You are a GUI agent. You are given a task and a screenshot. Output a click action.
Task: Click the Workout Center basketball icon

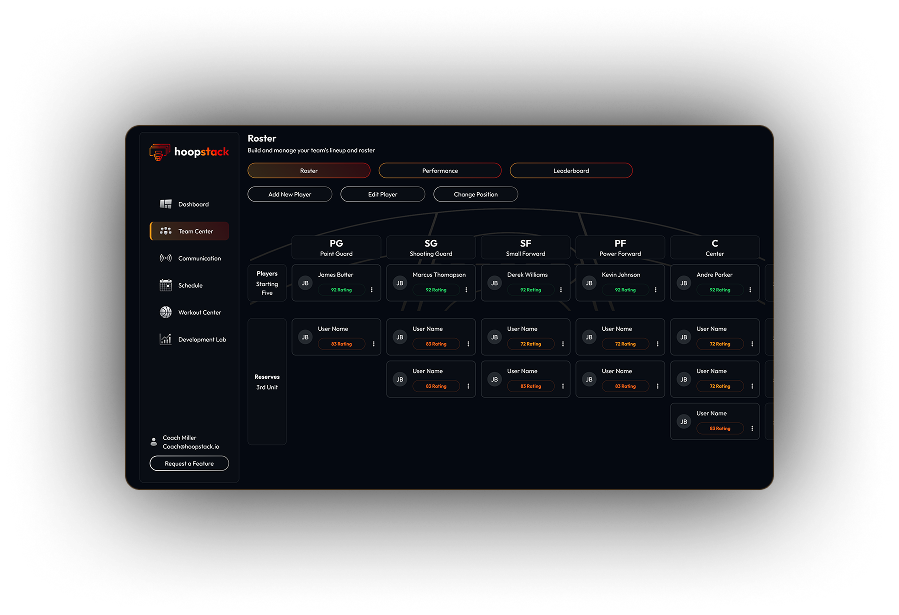[x=166, y=312]
